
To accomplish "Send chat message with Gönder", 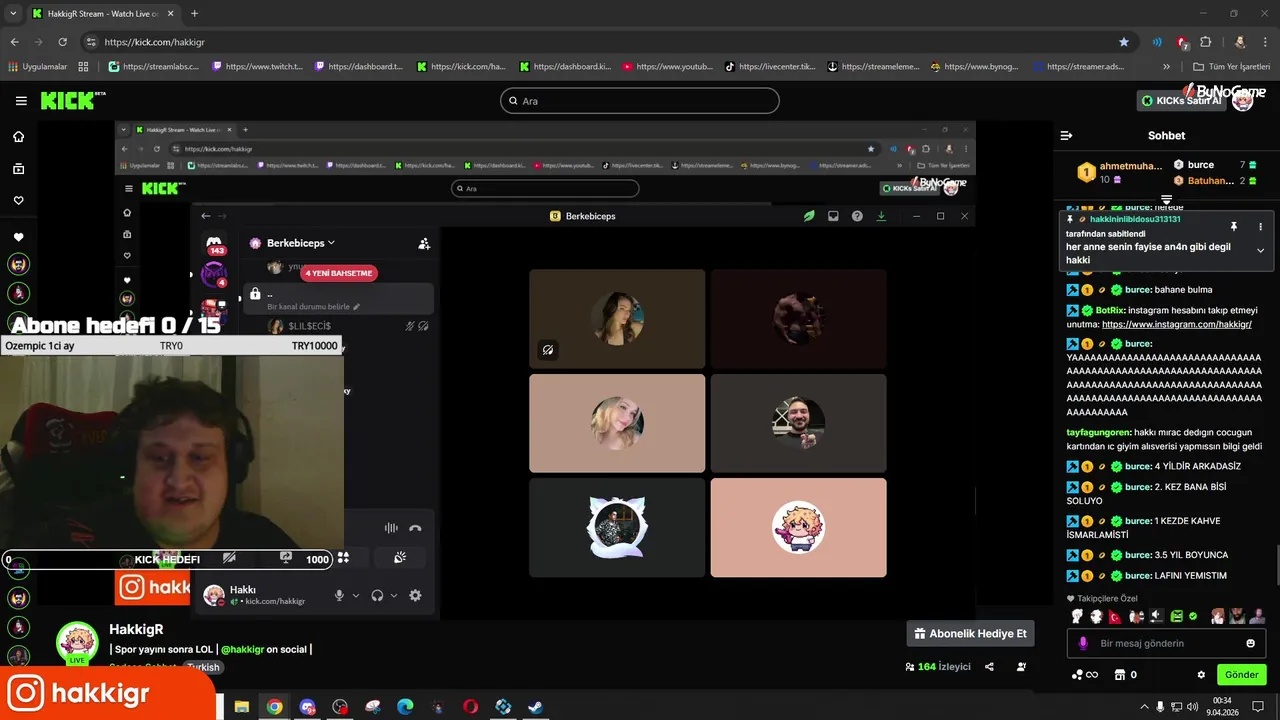I will click(1241, 675).
